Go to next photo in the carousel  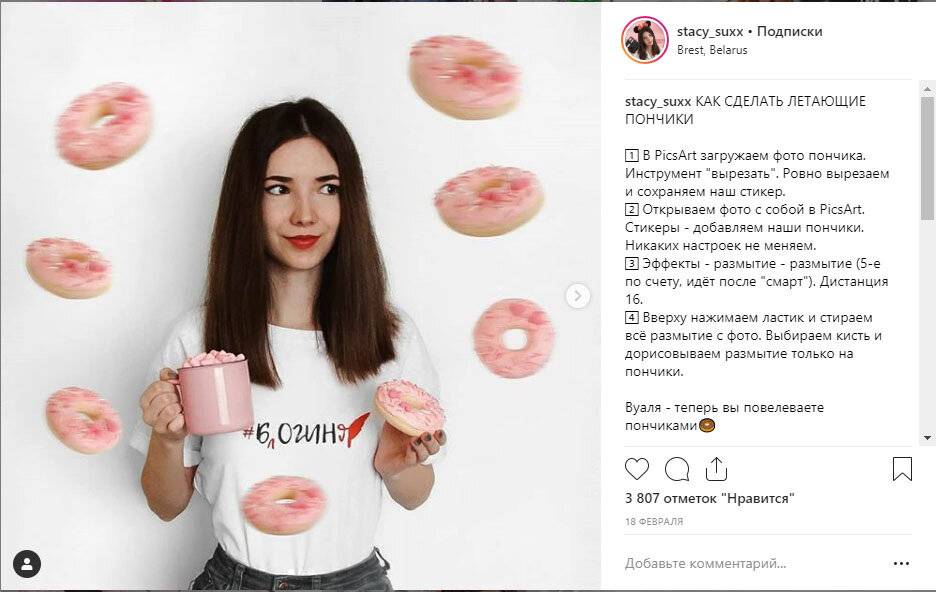(577, 296)
